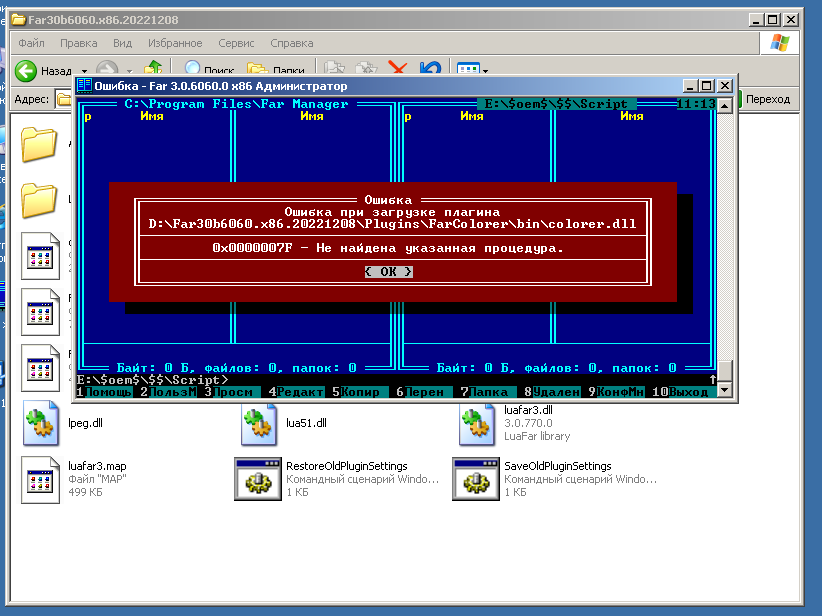The height and width of the screenshot is (616, 822).
Task: Click left panel status Байт: 0 Б line
Action: [x=236, y=368]
